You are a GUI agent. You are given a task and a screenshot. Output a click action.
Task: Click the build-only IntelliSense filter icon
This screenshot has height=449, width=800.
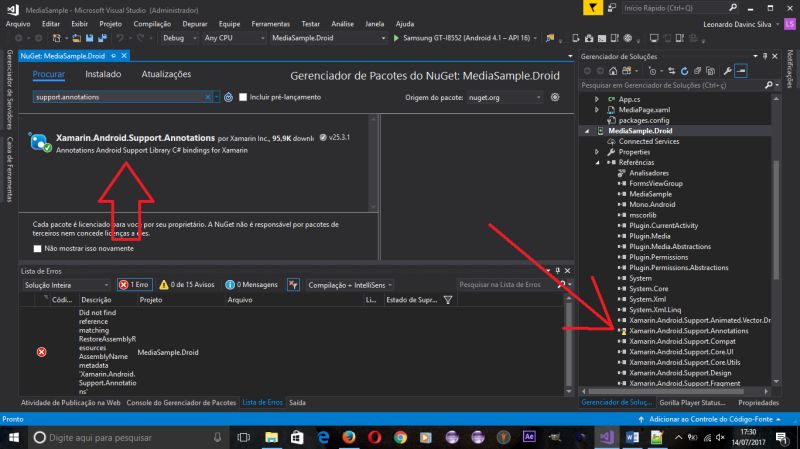pos(293,285)
